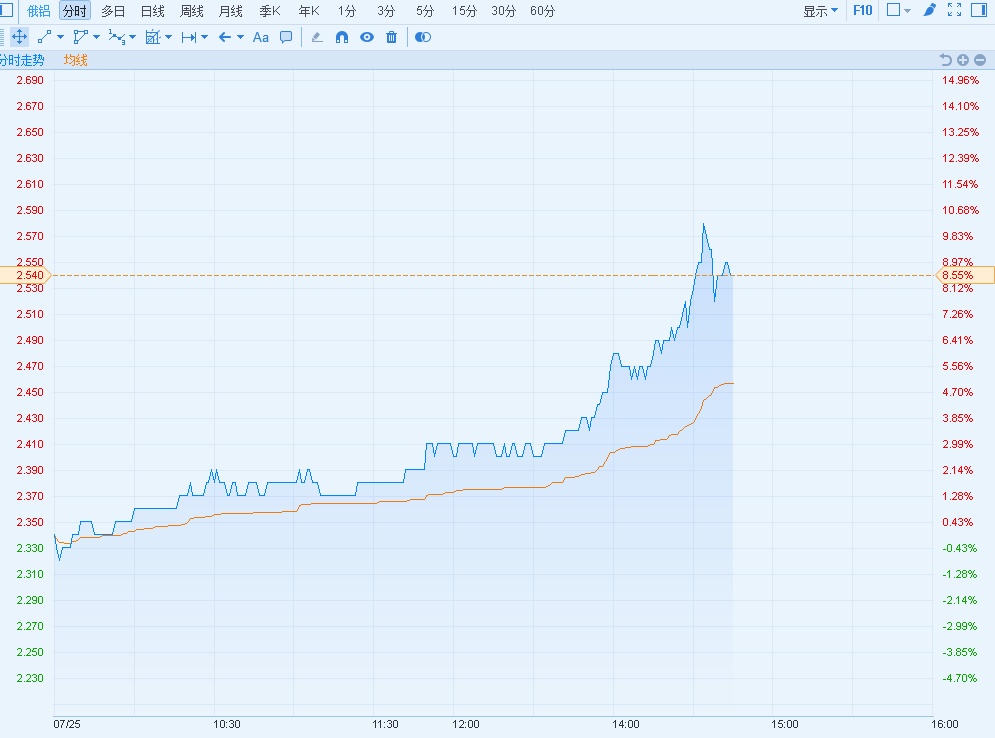Click the F10 company info button
995x738 pixels.
pos(862,11)
